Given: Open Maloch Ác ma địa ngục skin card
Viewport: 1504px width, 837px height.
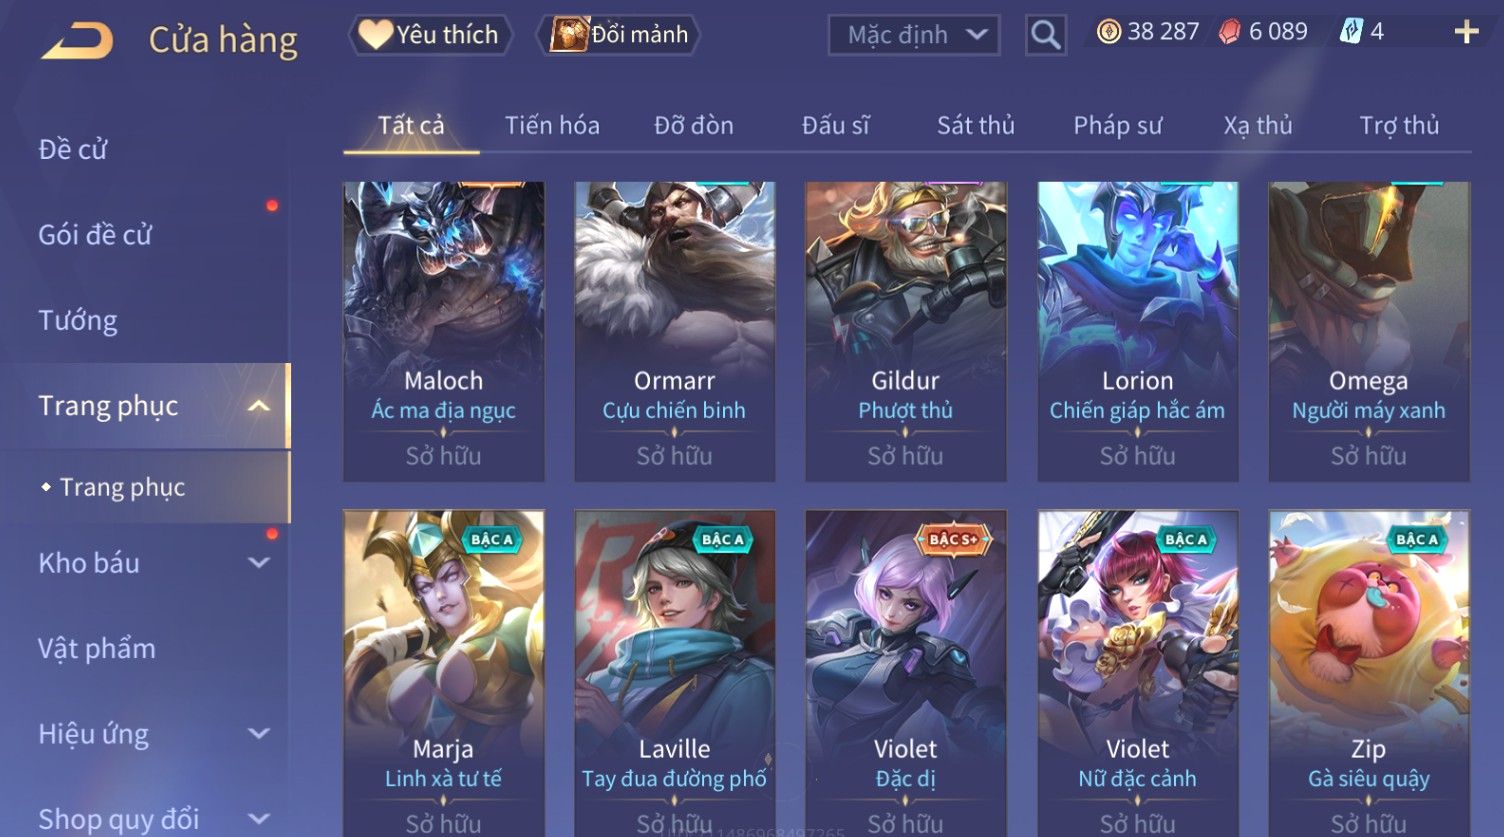Looking at the screenshot, I should 444,331.
